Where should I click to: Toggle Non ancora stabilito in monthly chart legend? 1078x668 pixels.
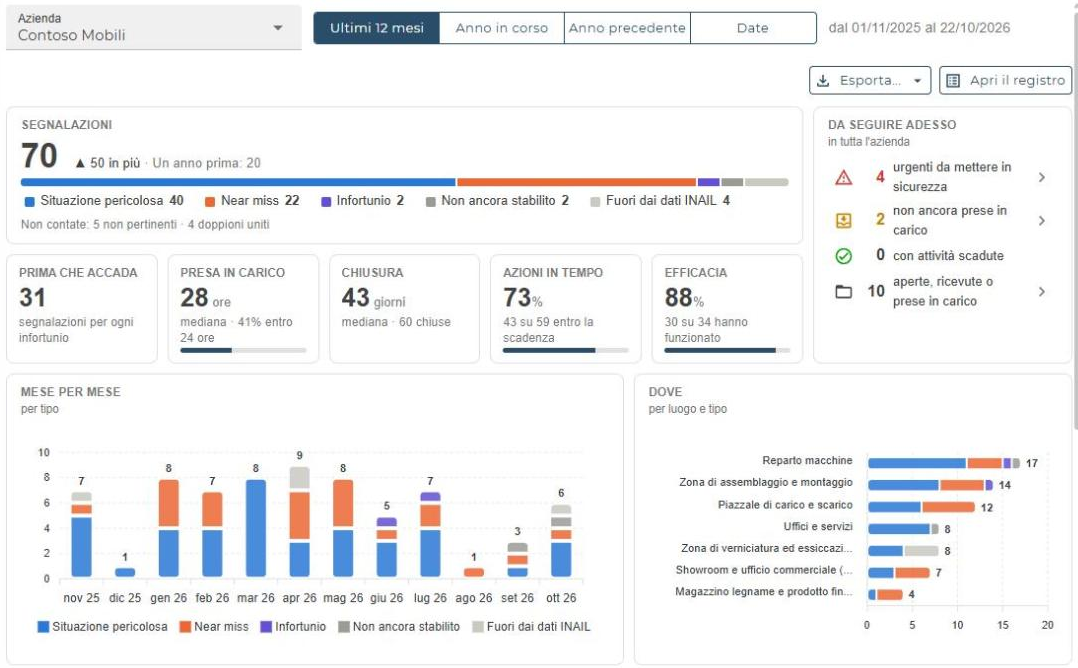point(399,627)
